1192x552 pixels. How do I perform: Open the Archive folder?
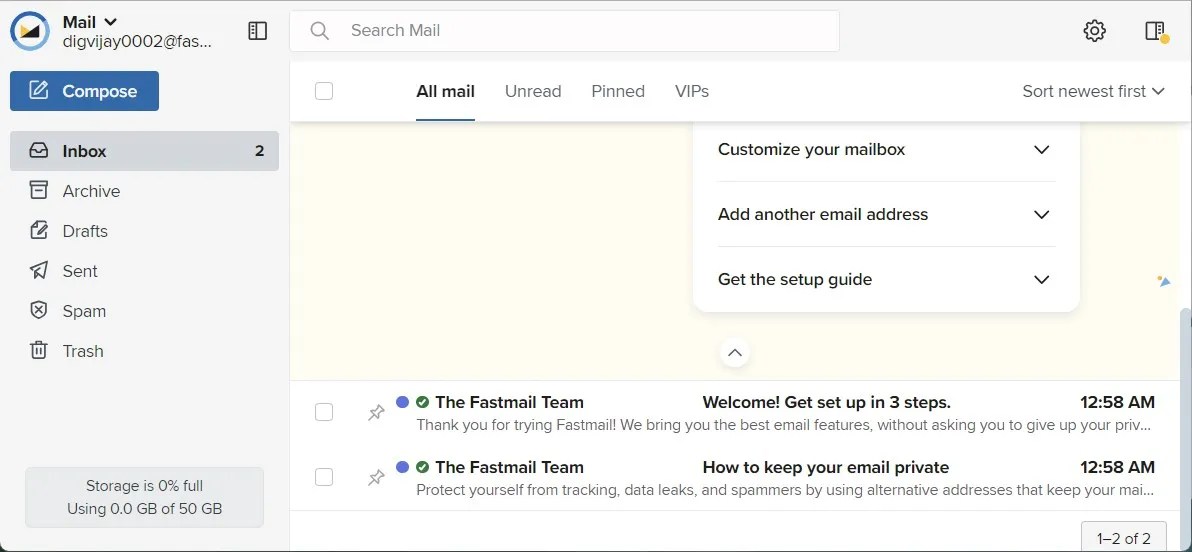91,191
